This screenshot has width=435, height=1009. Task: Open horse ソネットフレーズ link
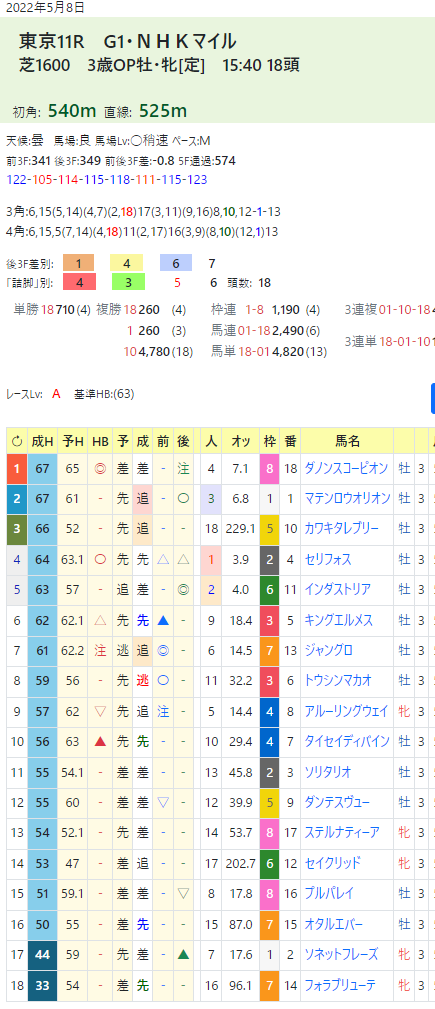tap(341, 954)
